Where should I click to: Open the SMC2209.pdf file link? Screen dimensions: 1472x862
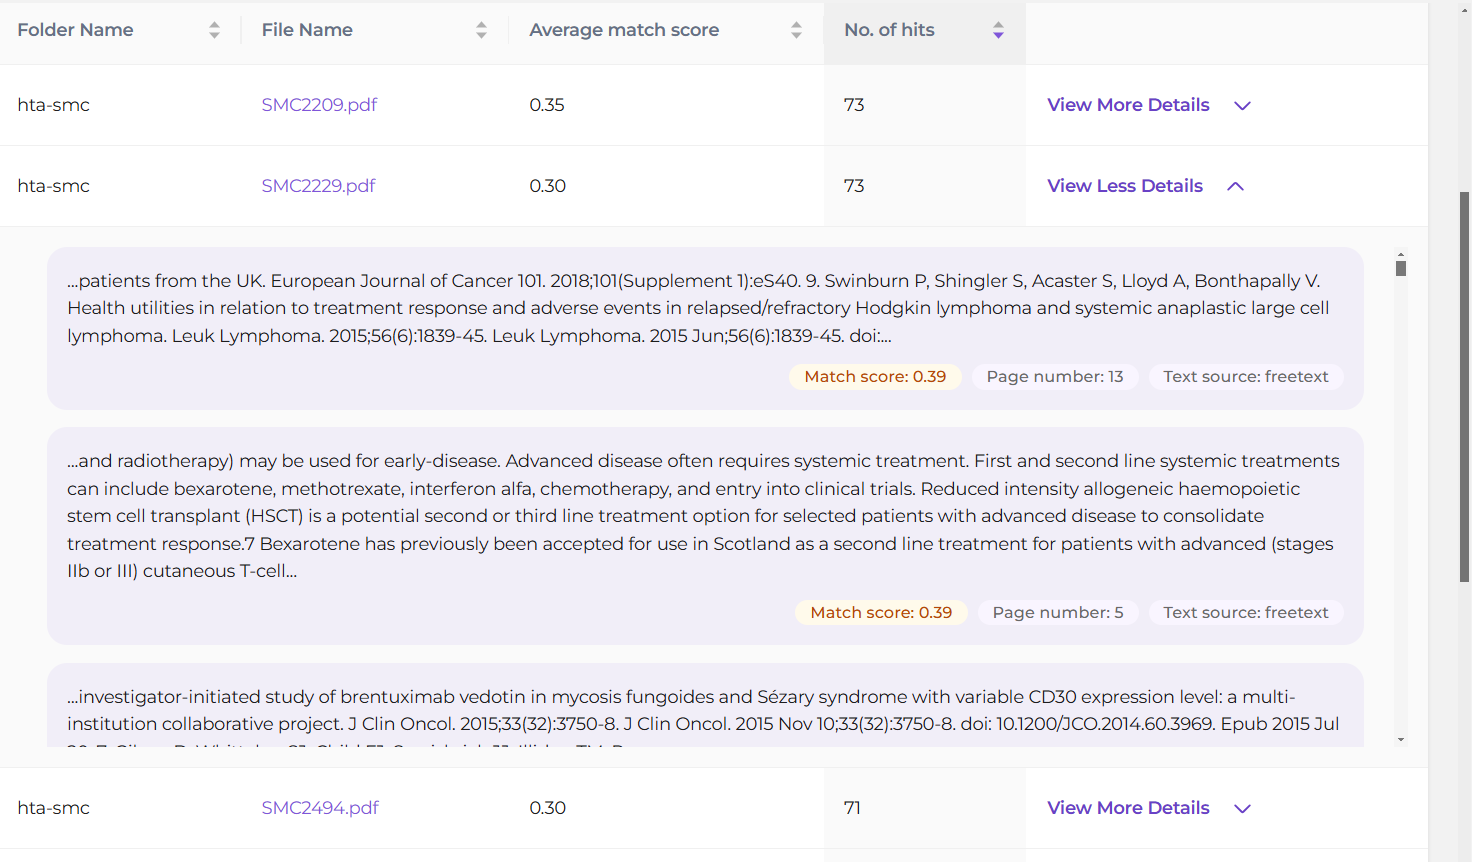(319, 105)
